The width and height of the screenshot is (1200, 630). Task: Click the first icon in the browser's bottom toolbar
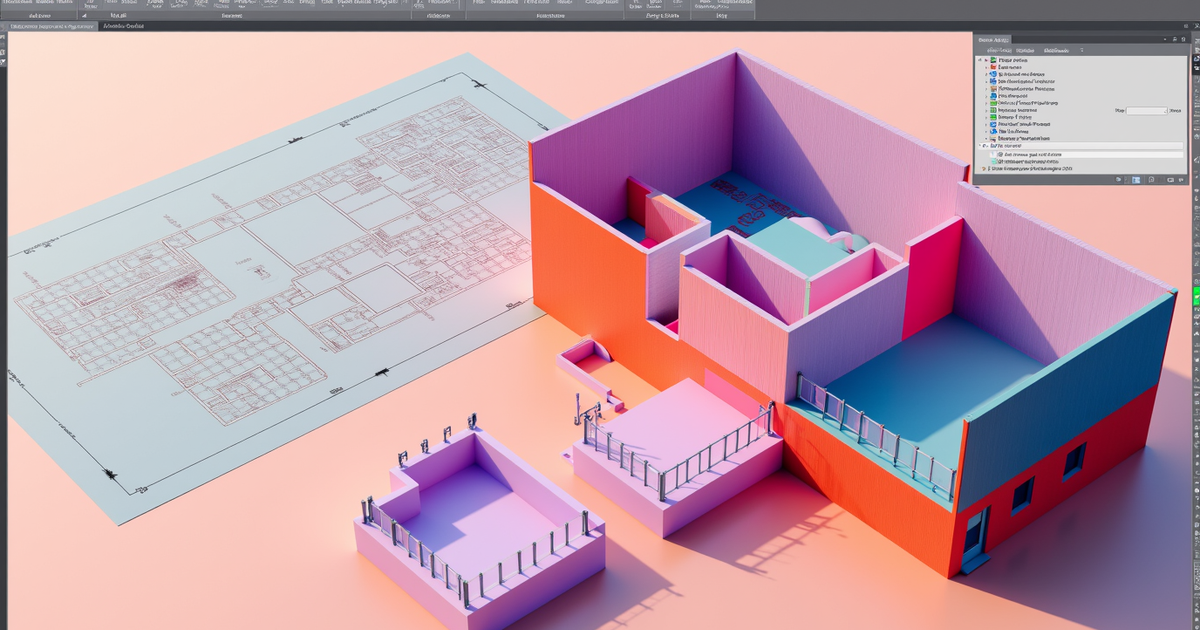coord(1118,178)
